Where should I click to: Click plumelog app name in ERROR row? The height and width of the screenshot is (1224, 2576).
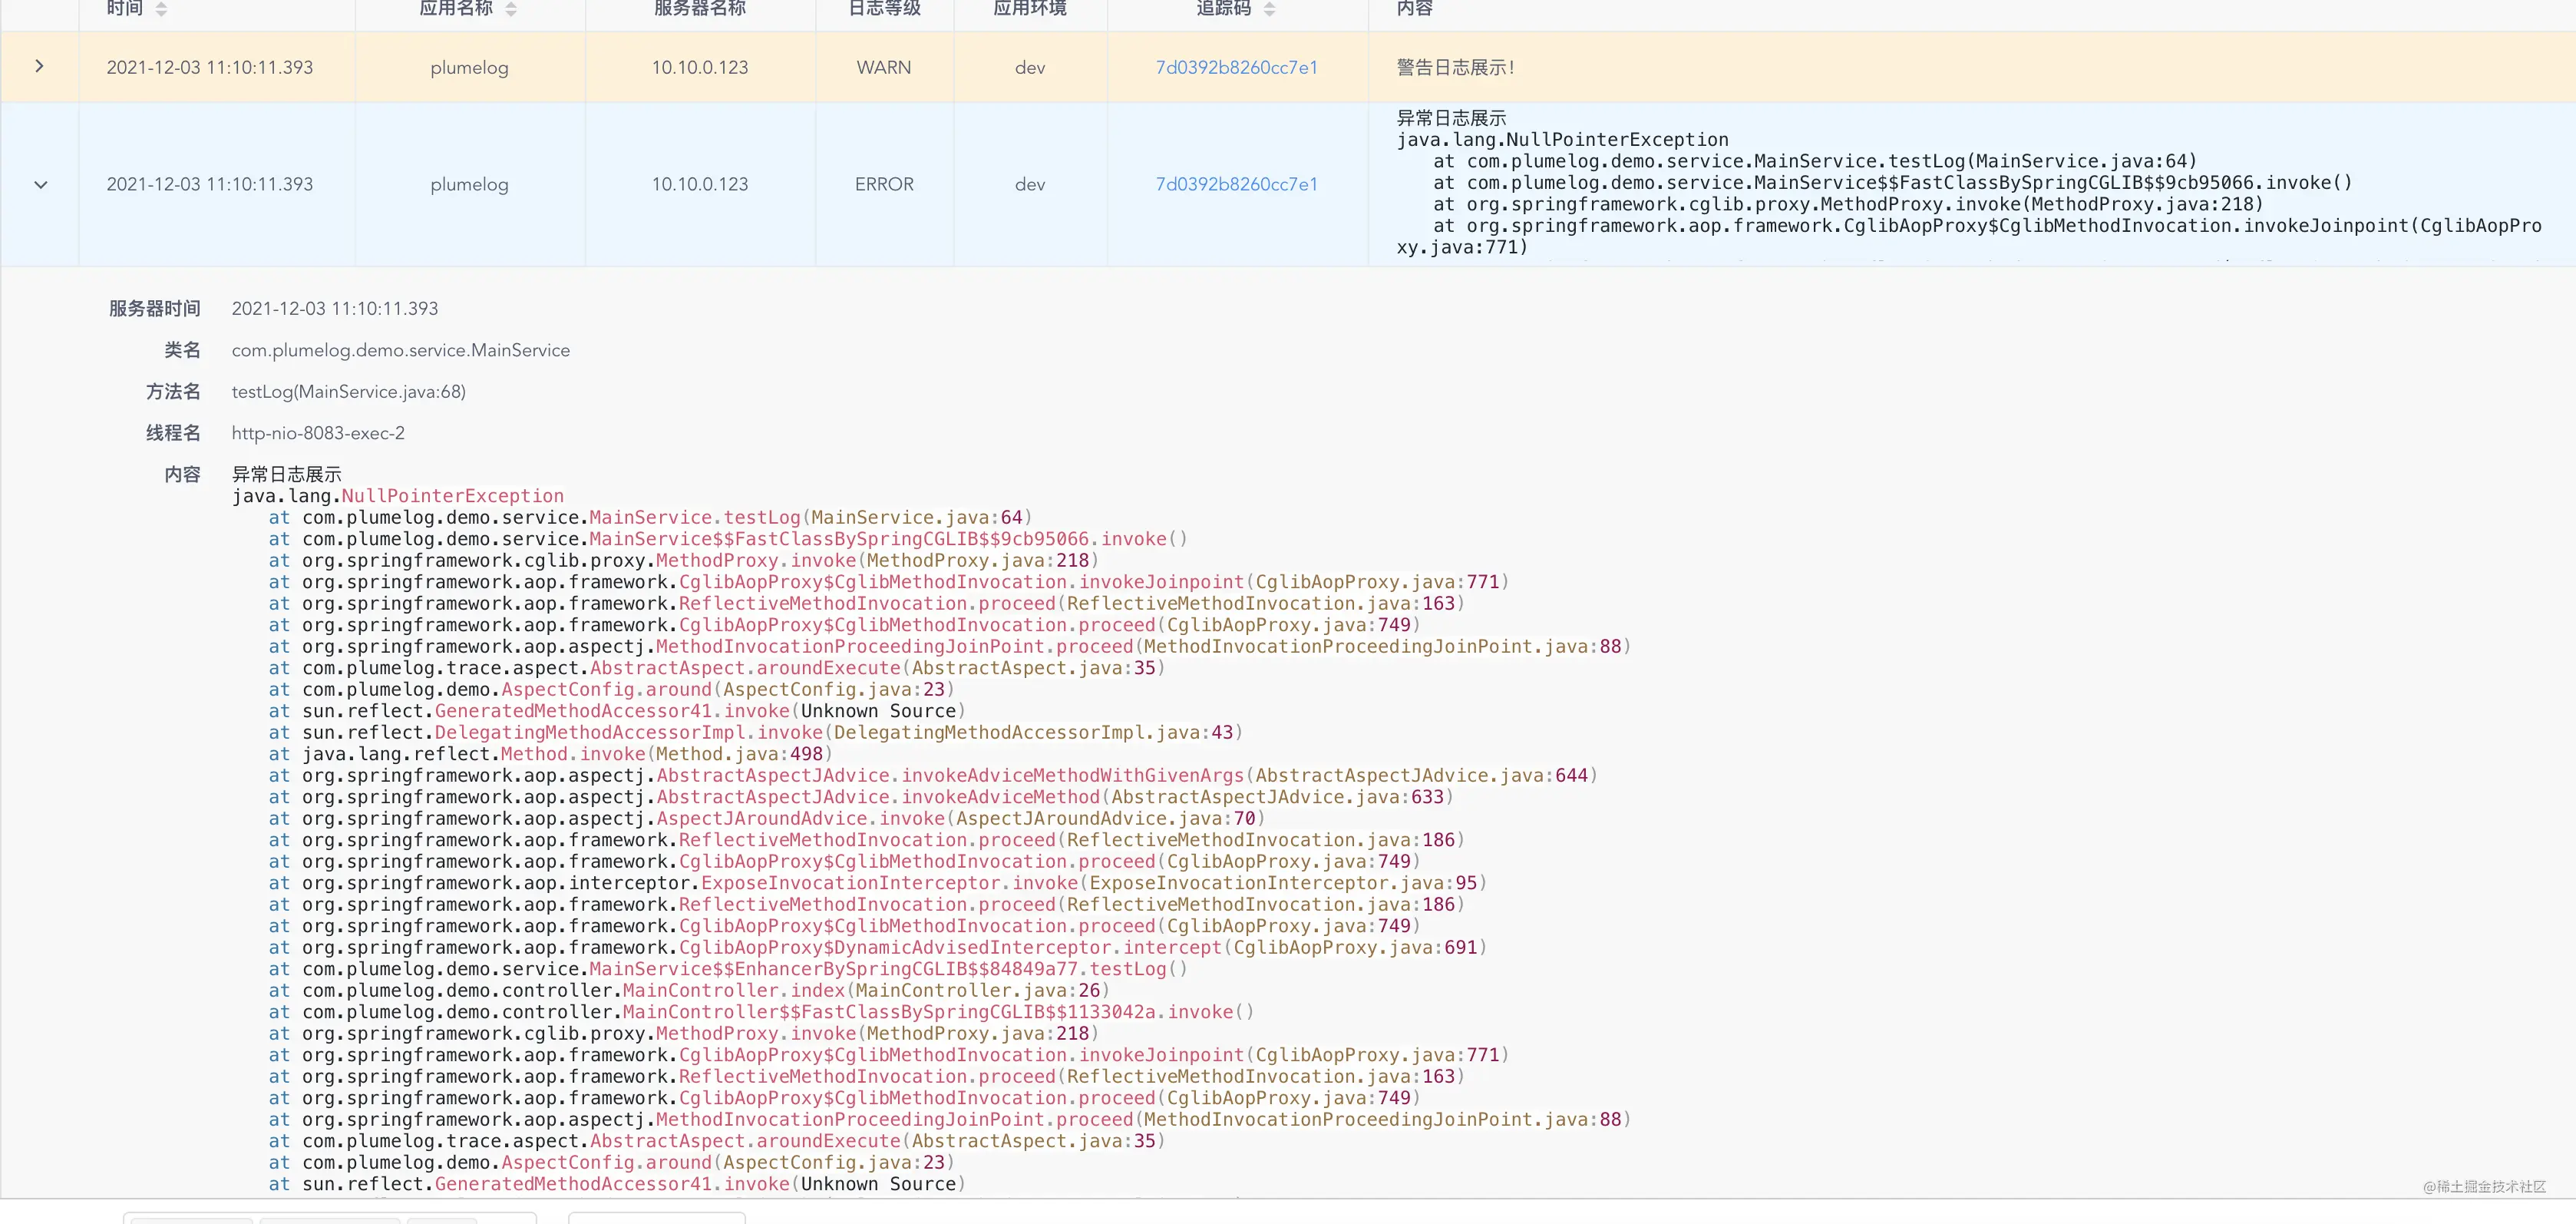pos(469,184)
